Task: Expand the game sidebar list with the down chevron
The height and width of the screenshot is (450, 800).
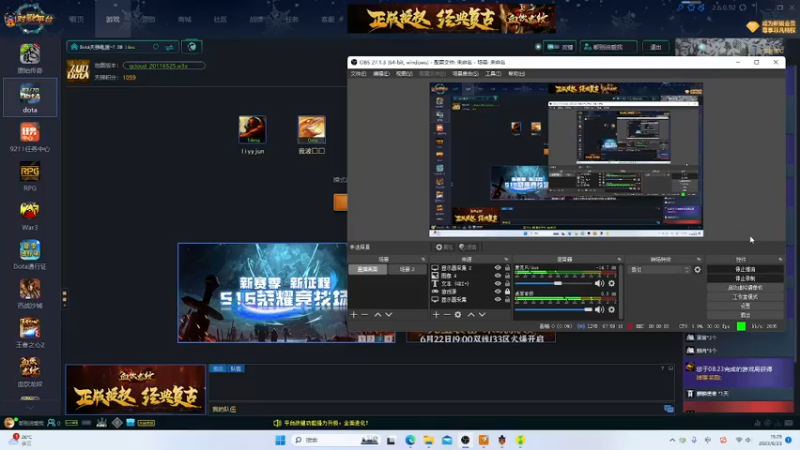Action: pyautogui.click(x=30, y=407)
